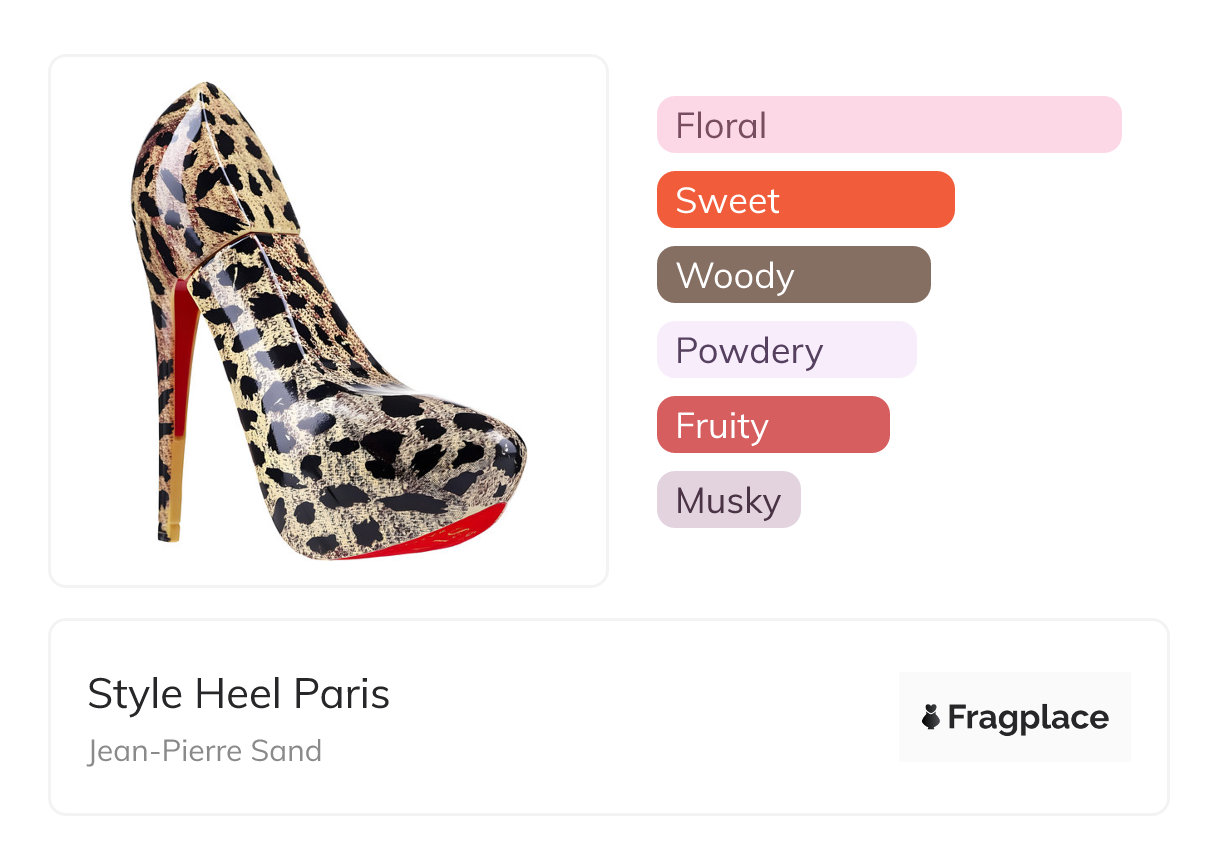Click the Fragplace perfume bottle icon

pyautogui.click(x=931, y=717)
